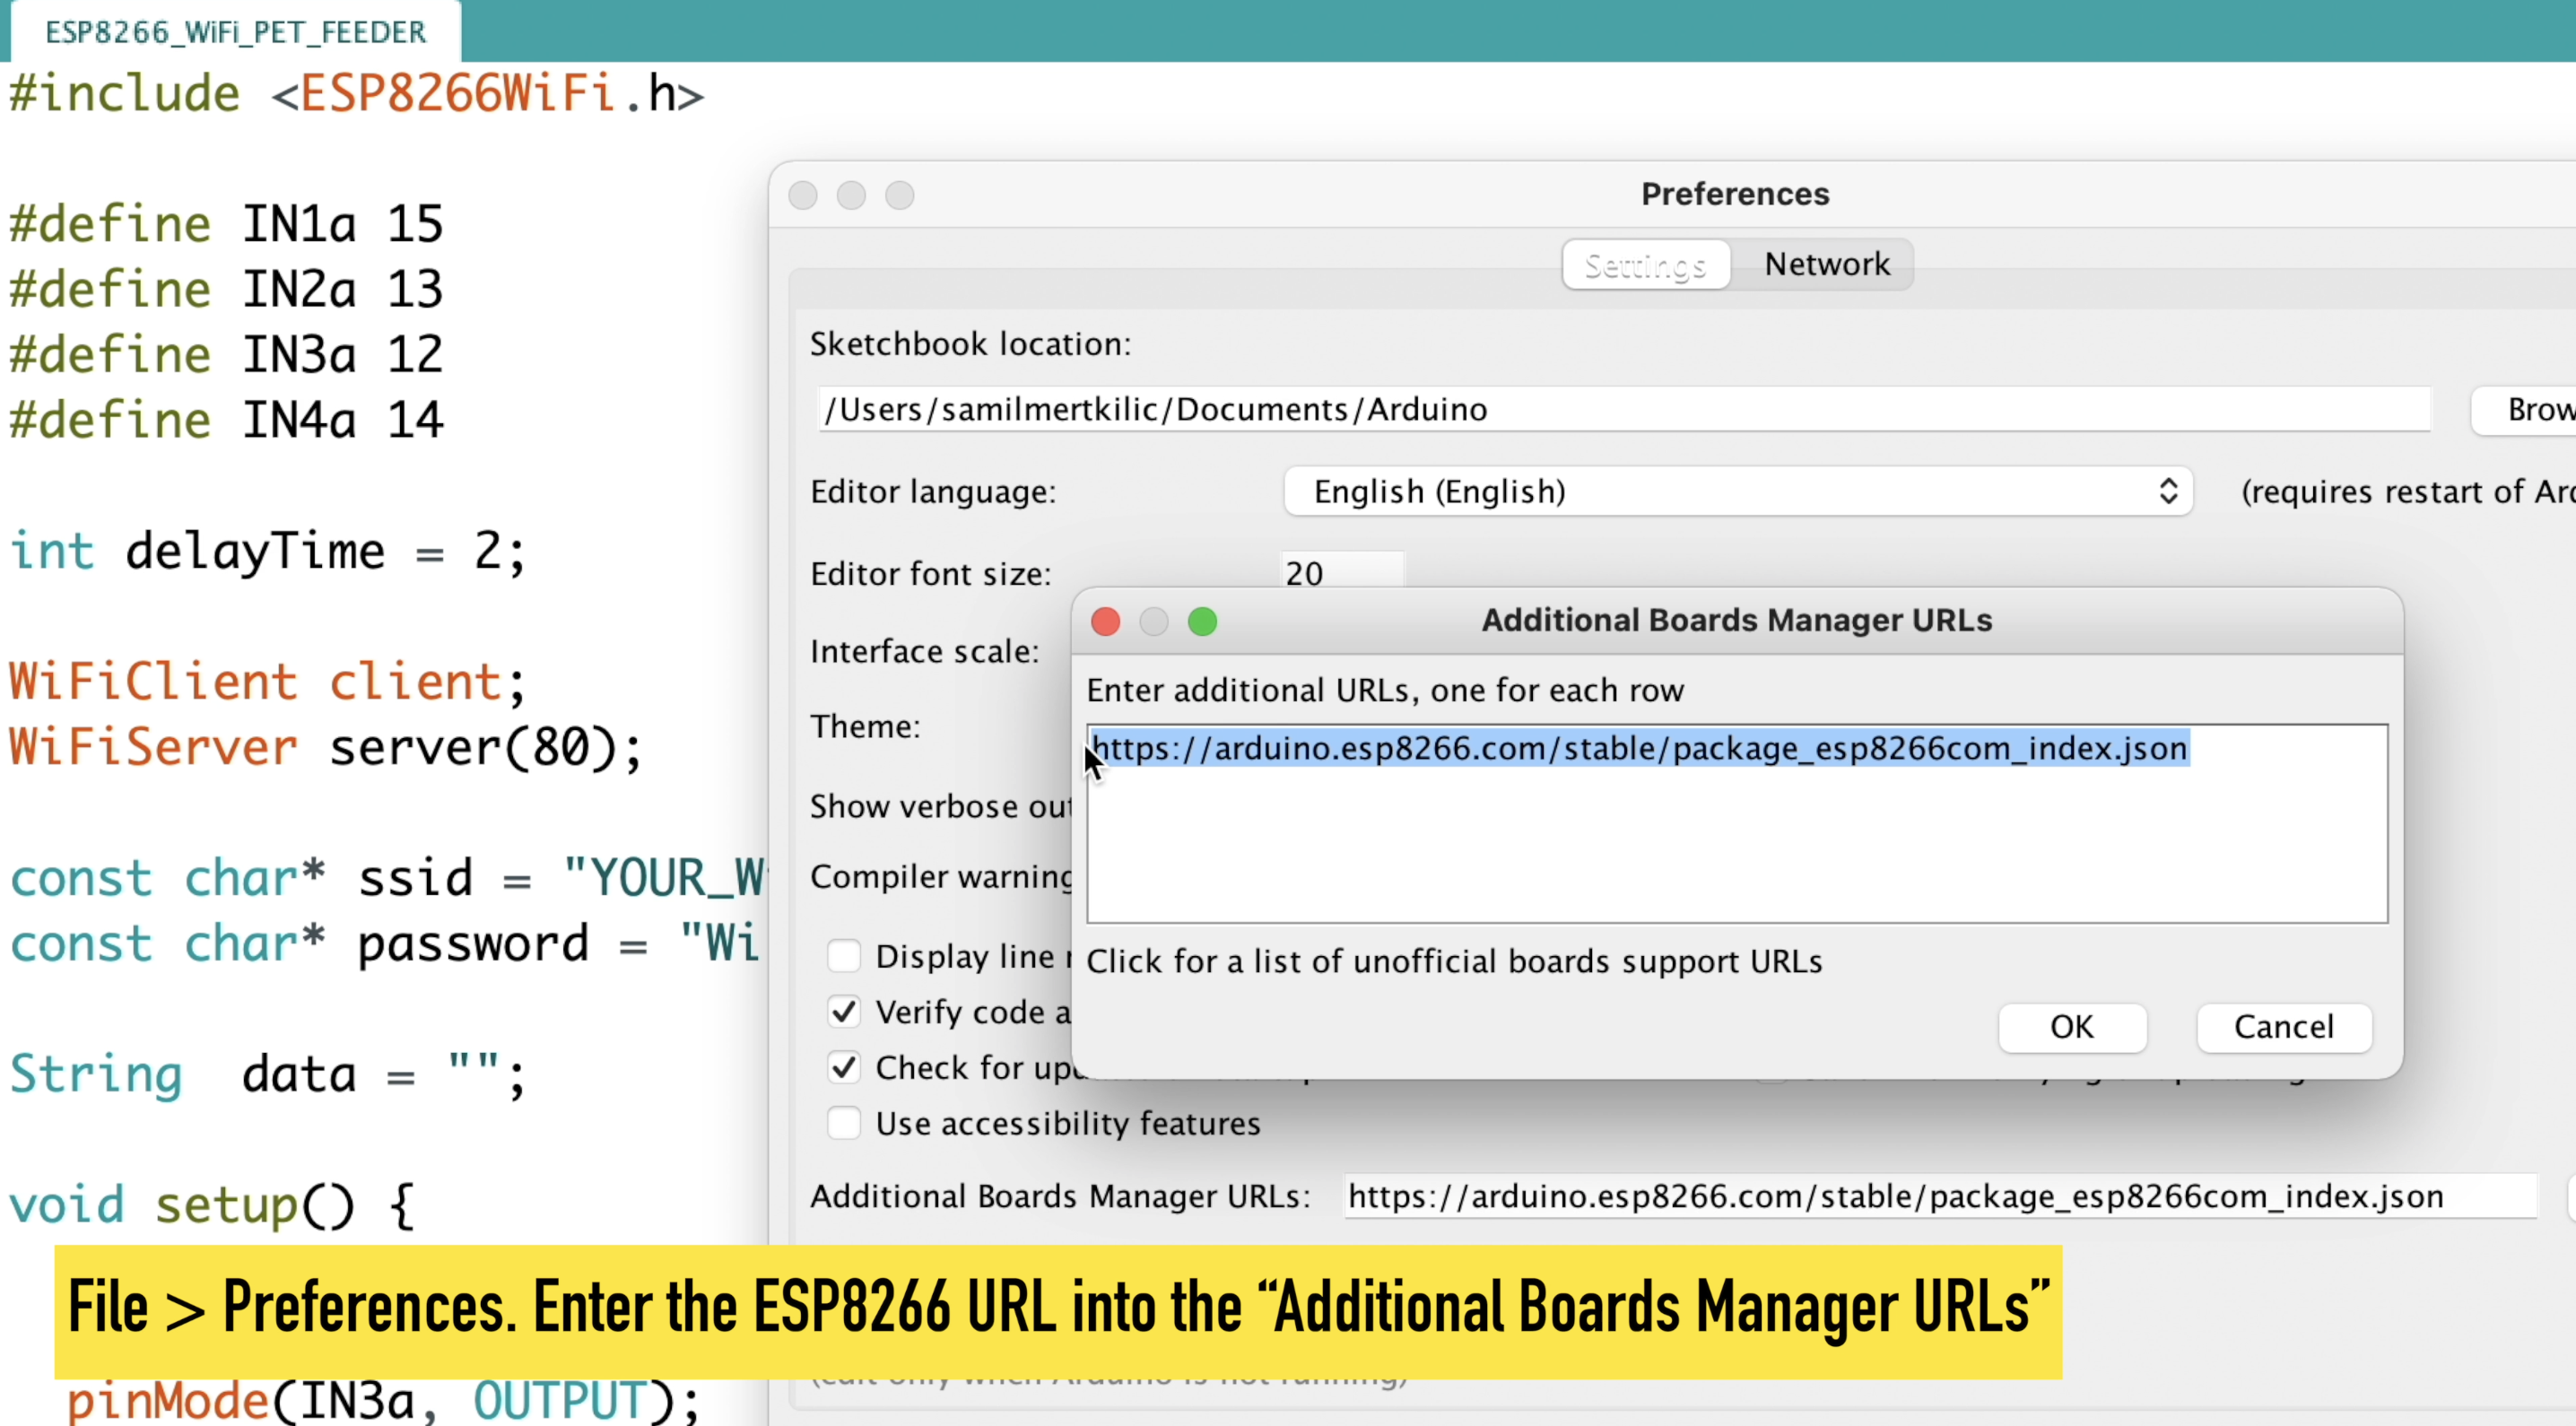
Task: Click the 'void setup() {' code line
Action: click(212, 1205)
